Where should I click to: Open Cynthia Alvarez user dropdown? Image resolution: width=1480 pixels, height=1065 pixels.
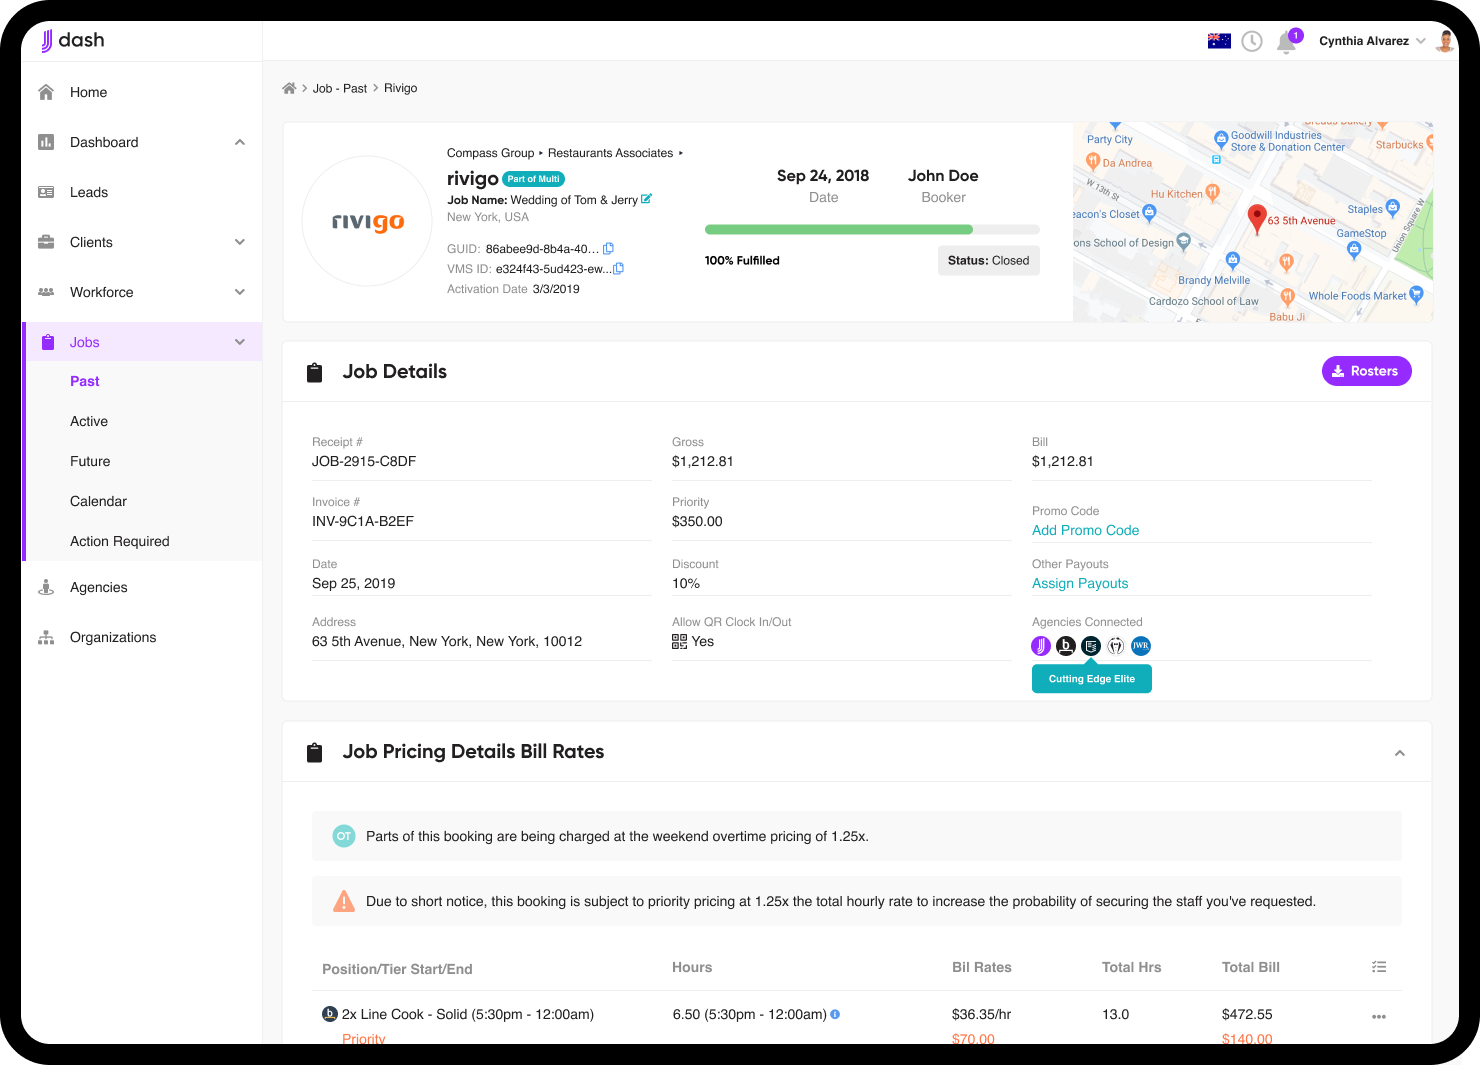point(1372,41)
